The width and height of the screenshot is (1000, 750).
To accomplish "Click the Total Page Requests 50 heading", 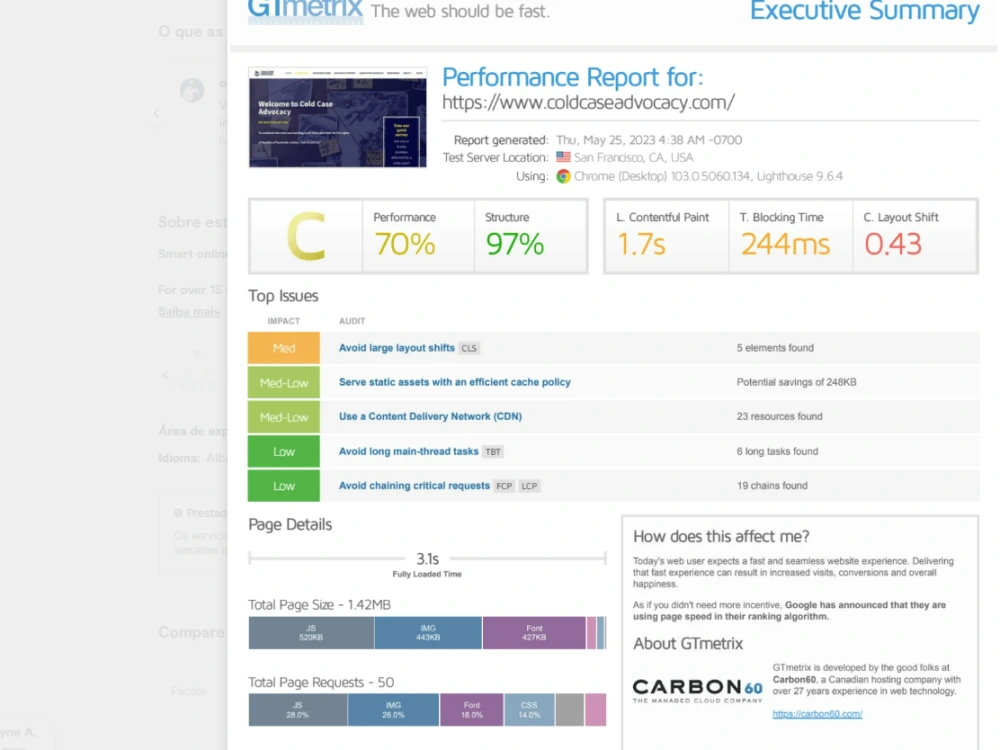I will tap(321, 682).
